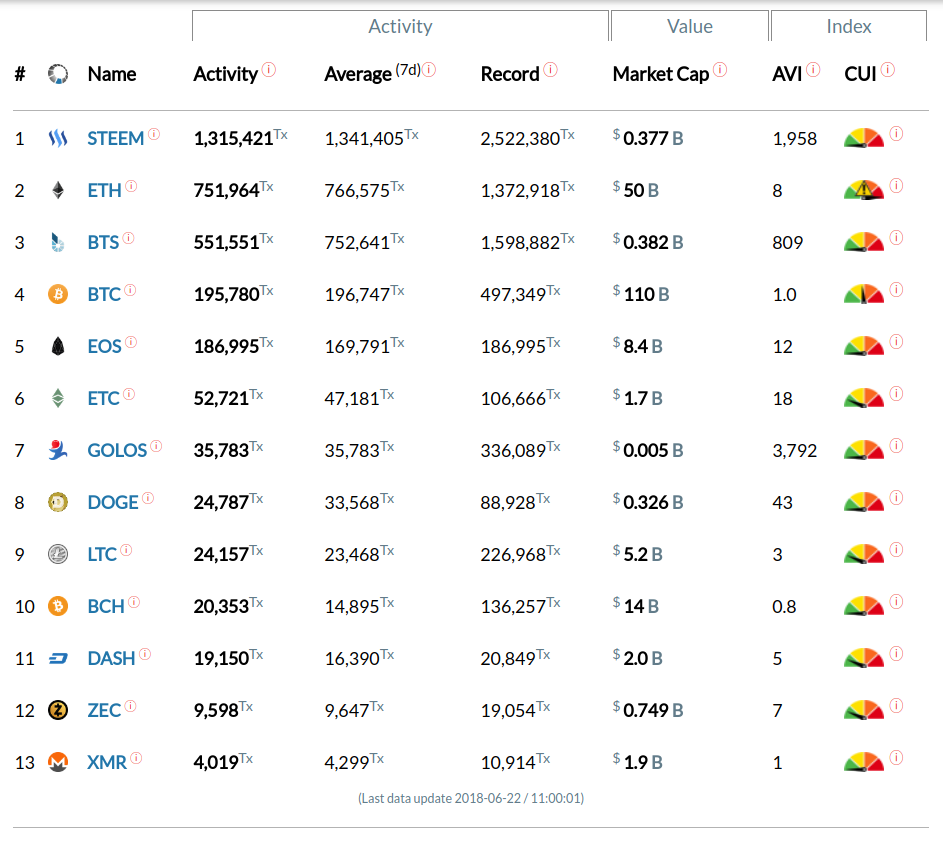Click the CUI gauge icon for BTC
Image resolution: width=943 pixels, height=851 pixels.
864,294
